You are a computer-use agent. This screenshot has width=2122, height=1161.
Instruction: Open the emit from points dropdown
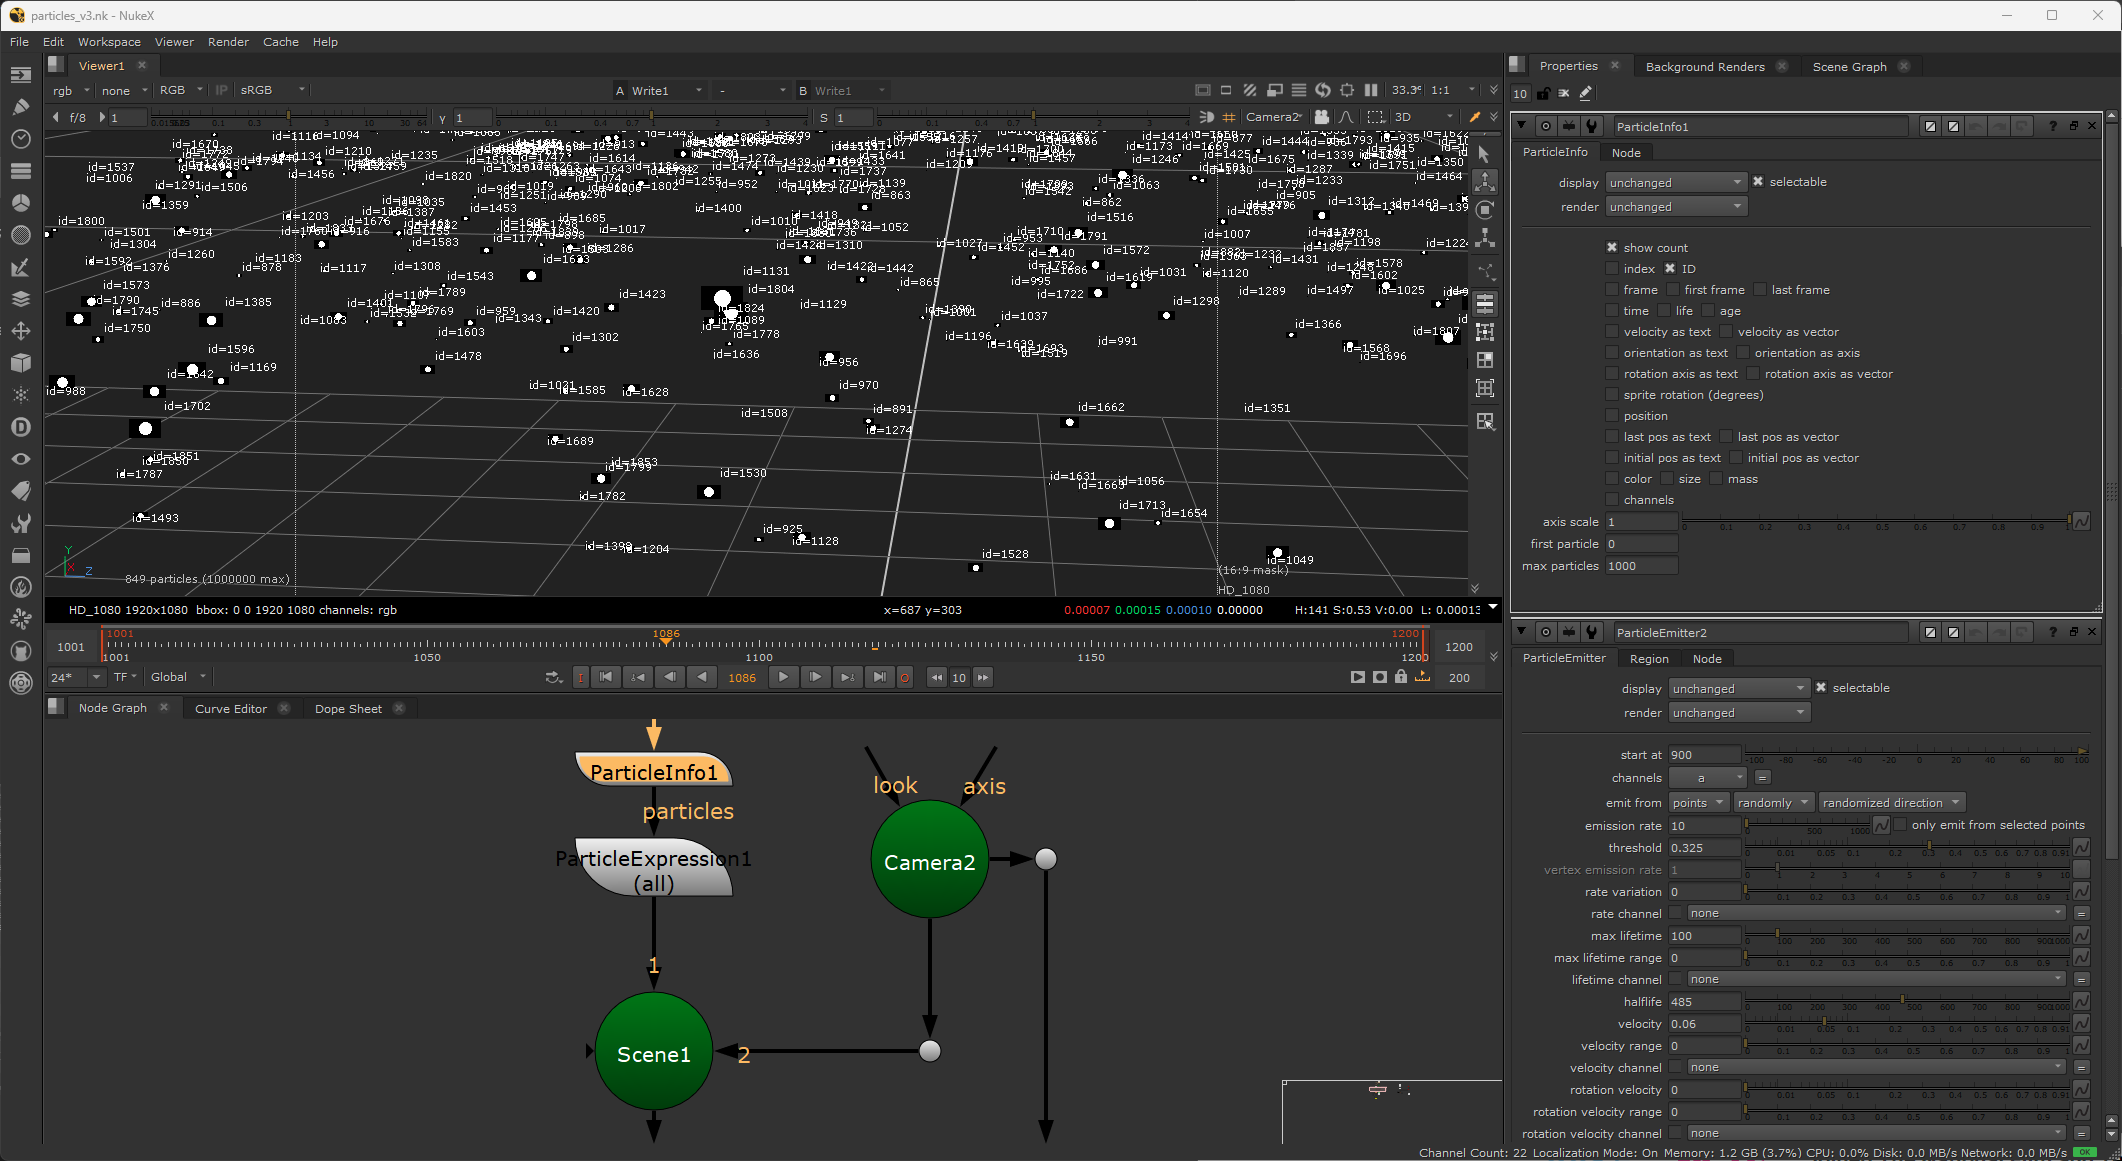pos(1698,803)
